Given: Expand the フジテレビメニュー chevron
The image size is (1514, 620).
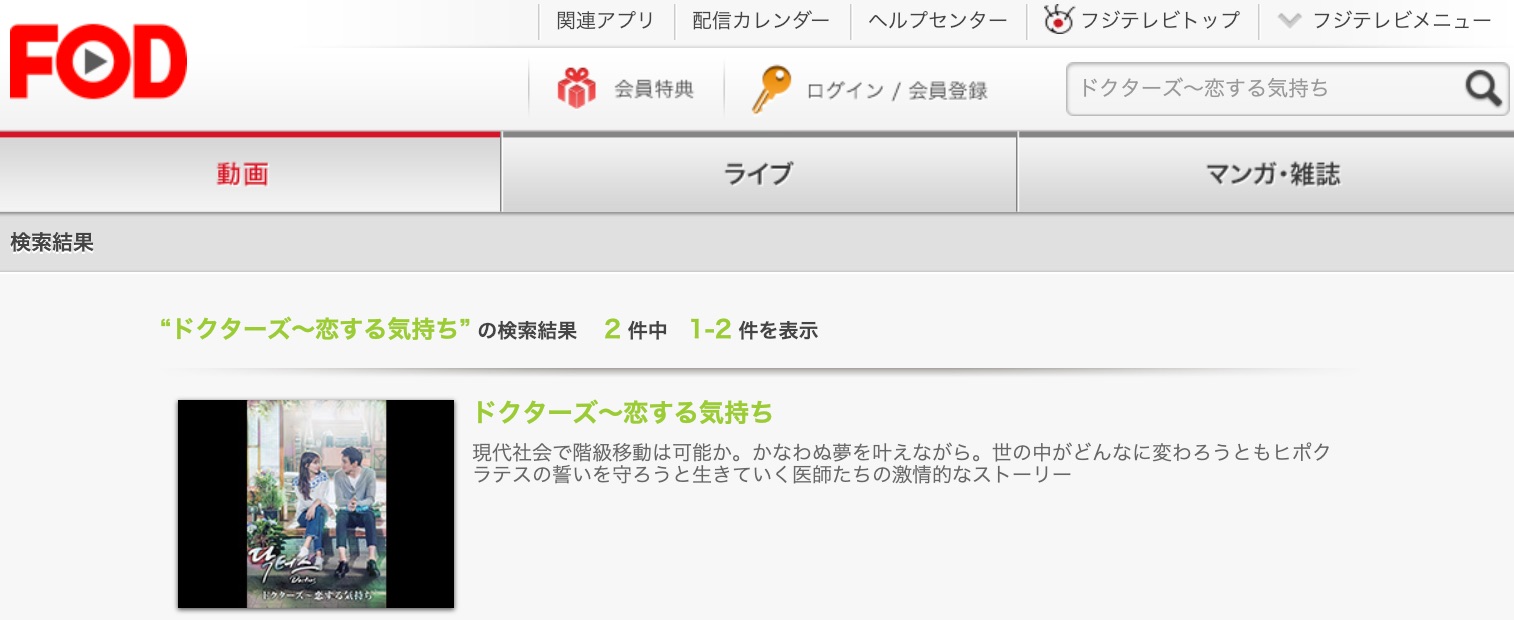Looking at the screenshot, I should point(1289,20).
